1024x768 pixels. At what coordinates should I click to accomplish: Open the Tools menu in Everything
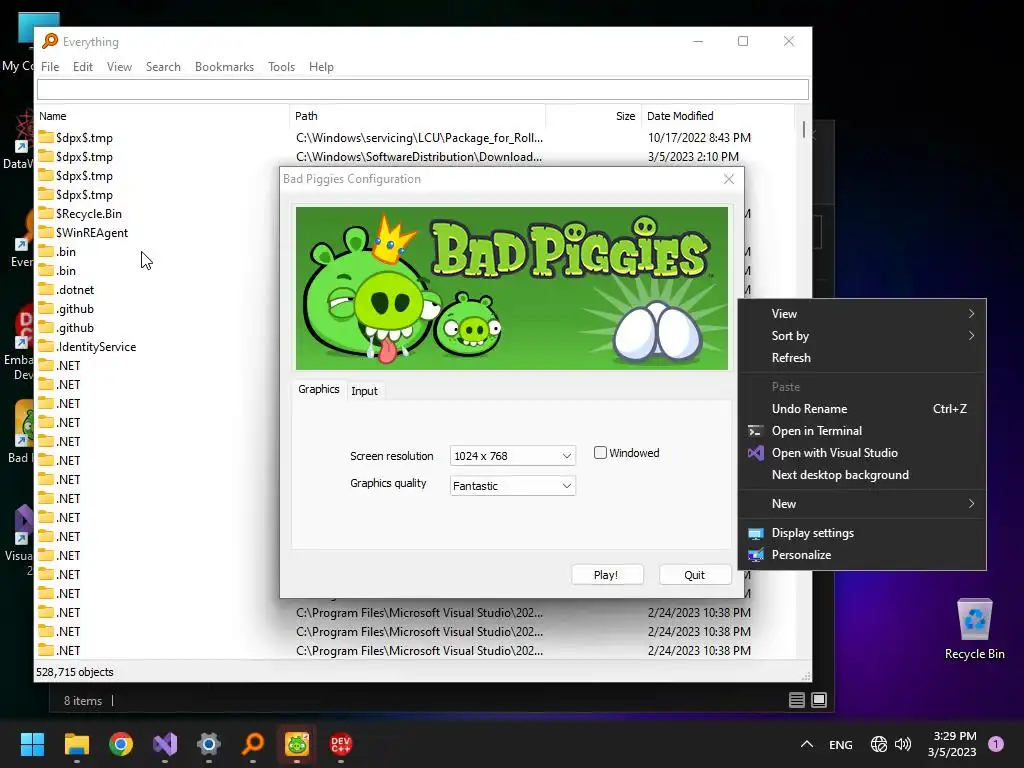coord(281,67)
